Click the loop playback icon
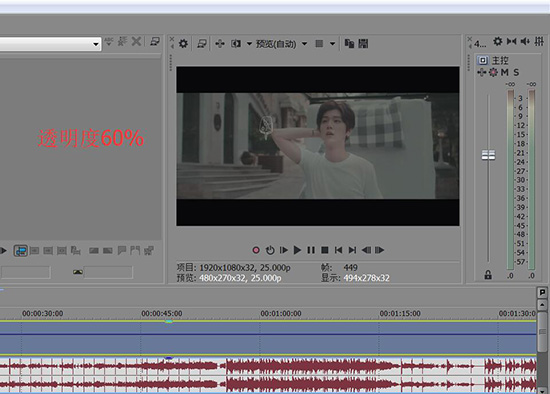550x394 pixels. (270, 250)
